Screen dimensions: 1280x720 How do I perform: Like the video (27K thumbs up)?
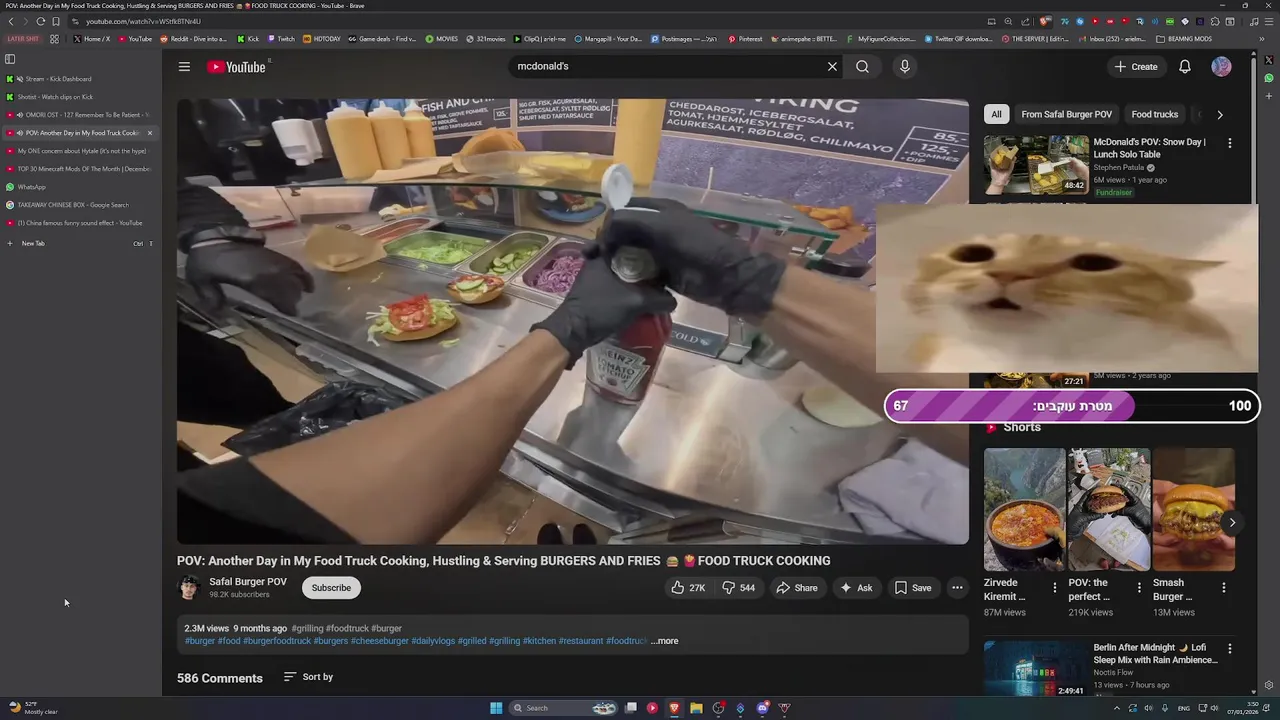(688, 588)
